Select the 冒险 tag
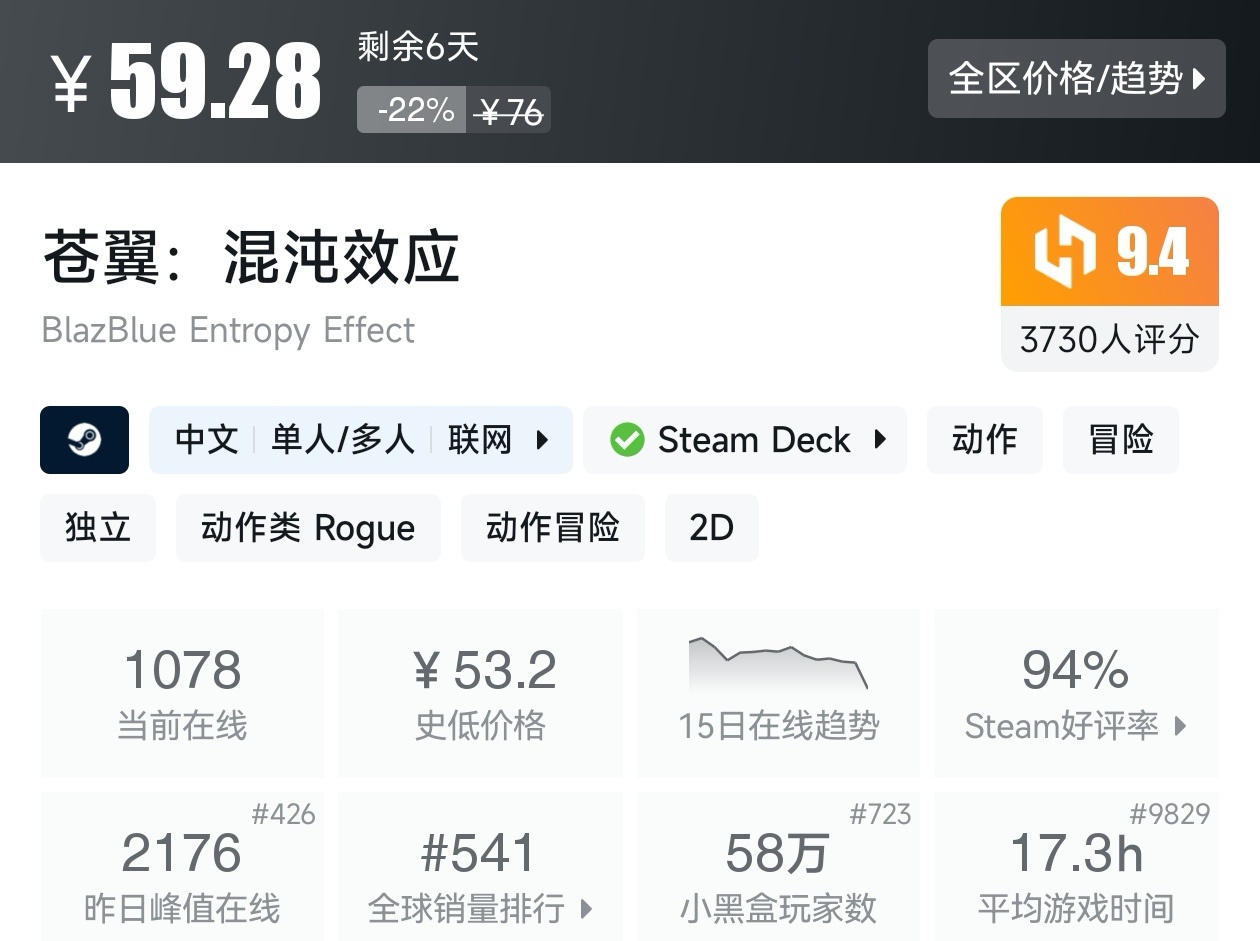 pos(1120,439)
